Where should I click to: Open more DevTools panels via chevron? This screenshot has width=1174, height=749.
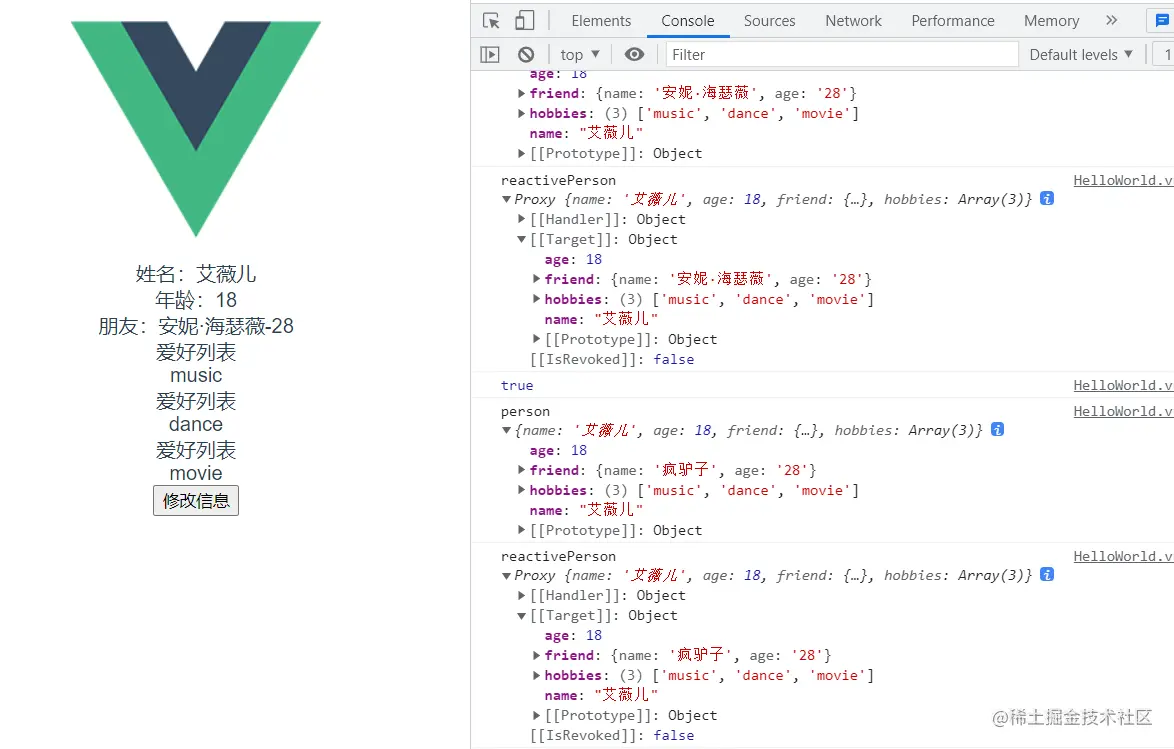(1111, 19)
